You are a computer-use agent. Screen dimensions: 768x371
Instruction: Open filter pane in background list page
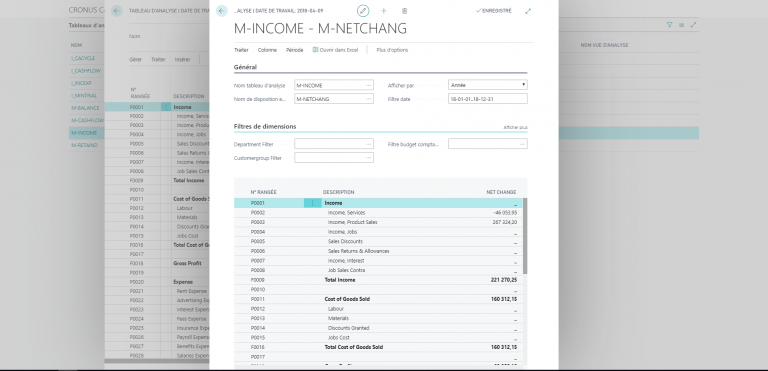point(670,25)
